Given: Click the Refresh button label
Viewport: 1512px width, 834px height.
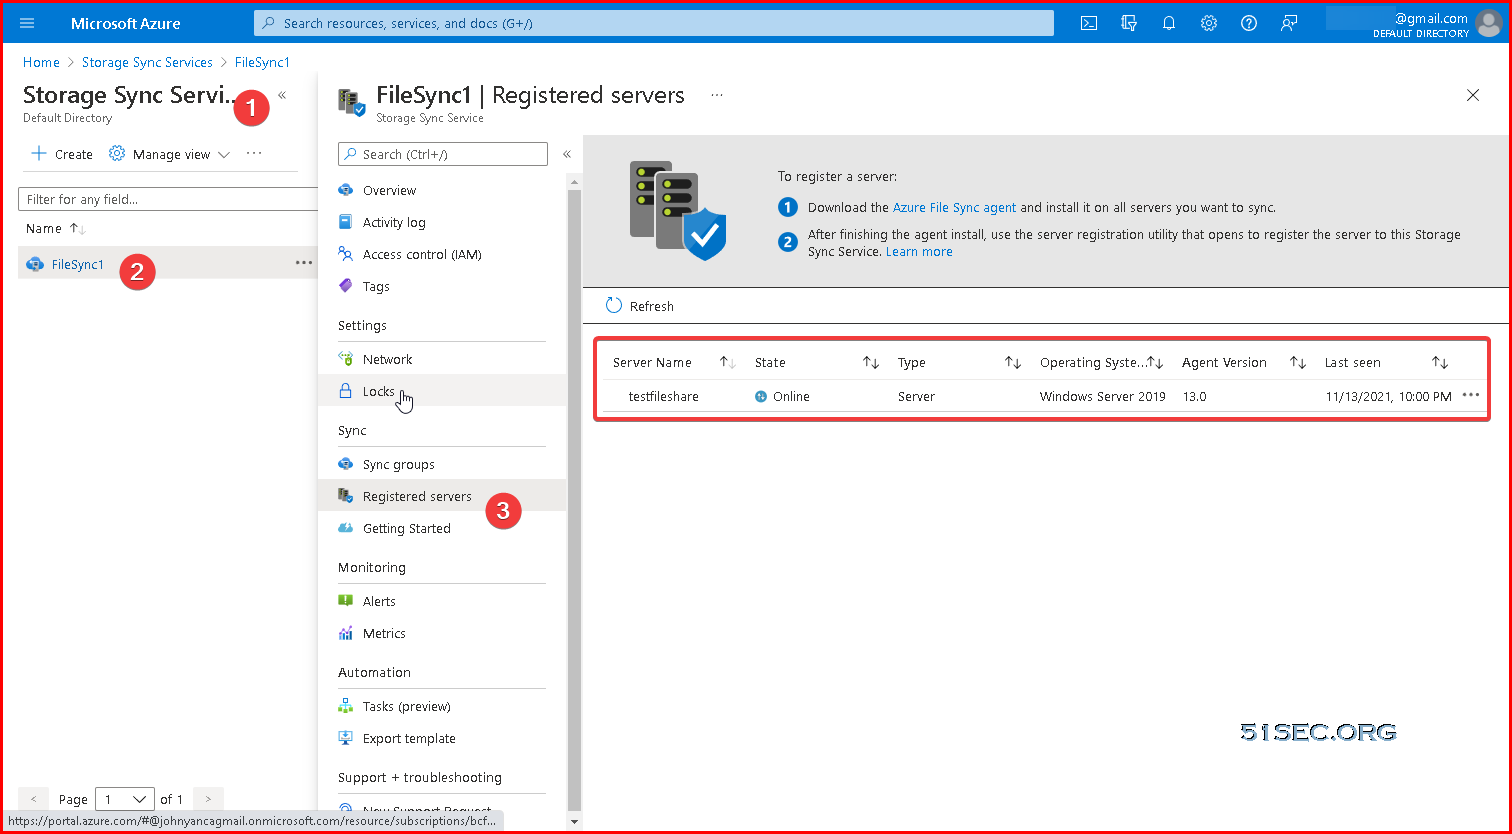Looking at the screenshot, I should 652,306.
